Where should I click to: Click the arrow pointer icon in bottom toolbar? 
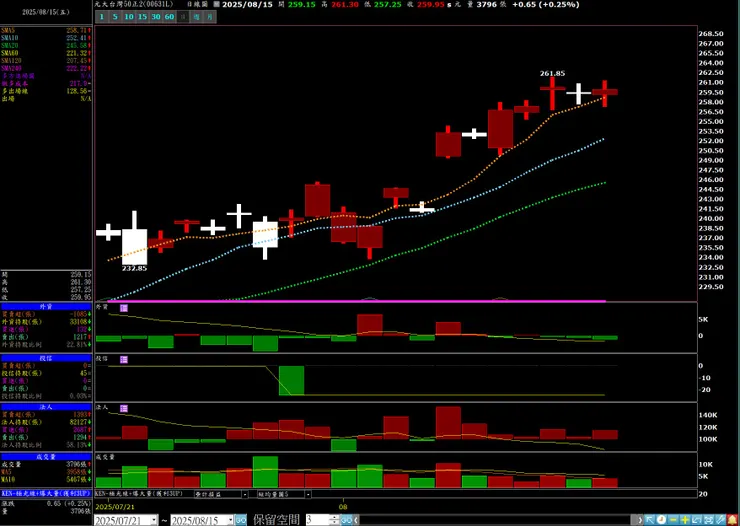coord(650,520)
